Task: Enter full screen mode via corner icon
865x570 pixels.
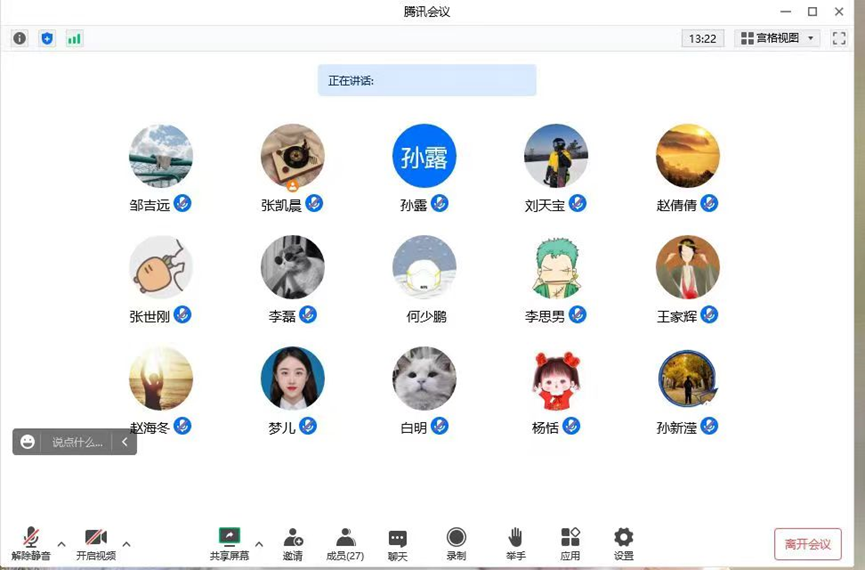Action: click(839, 39)
